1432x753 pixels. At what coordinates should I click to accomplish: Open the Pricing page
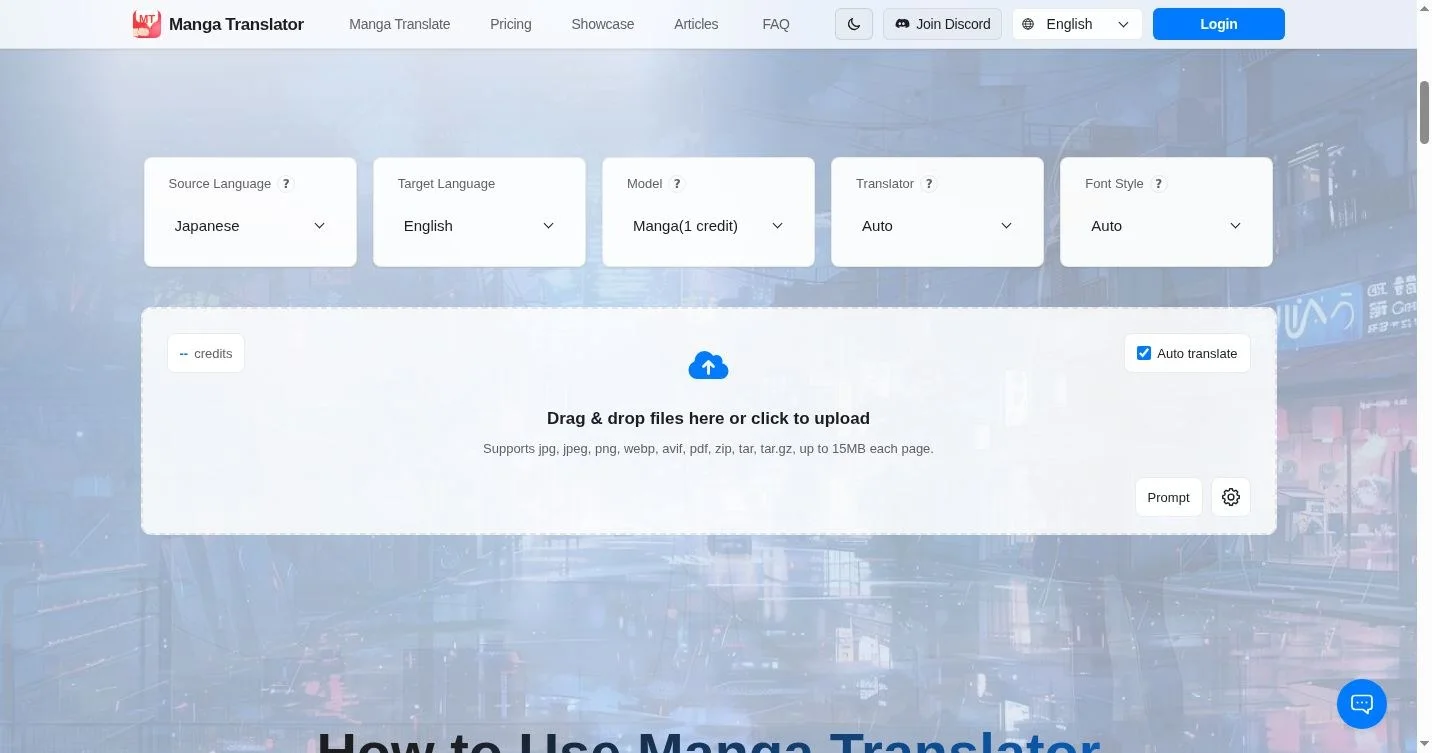pyautogui.click(x=511, y=24)
